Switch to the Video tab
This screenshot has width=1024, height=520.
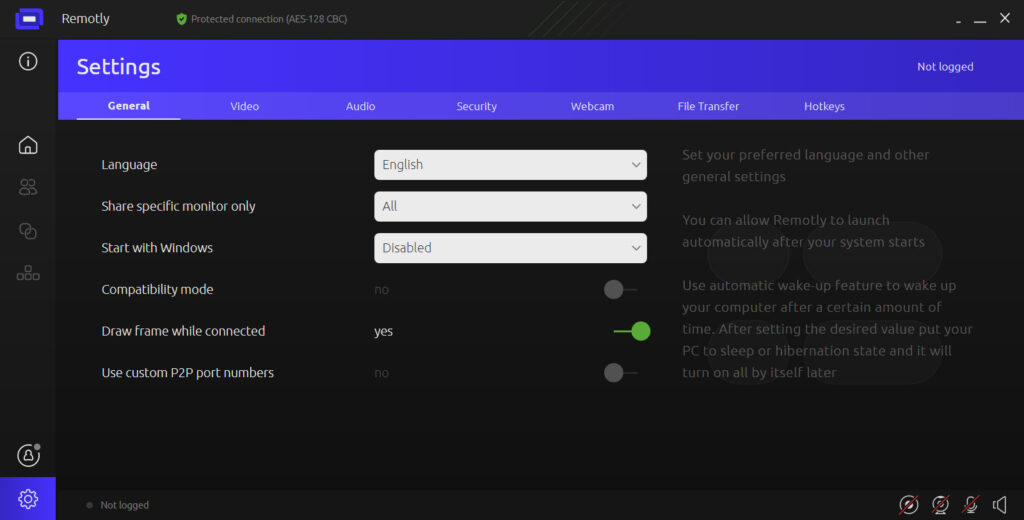point(244,106)
